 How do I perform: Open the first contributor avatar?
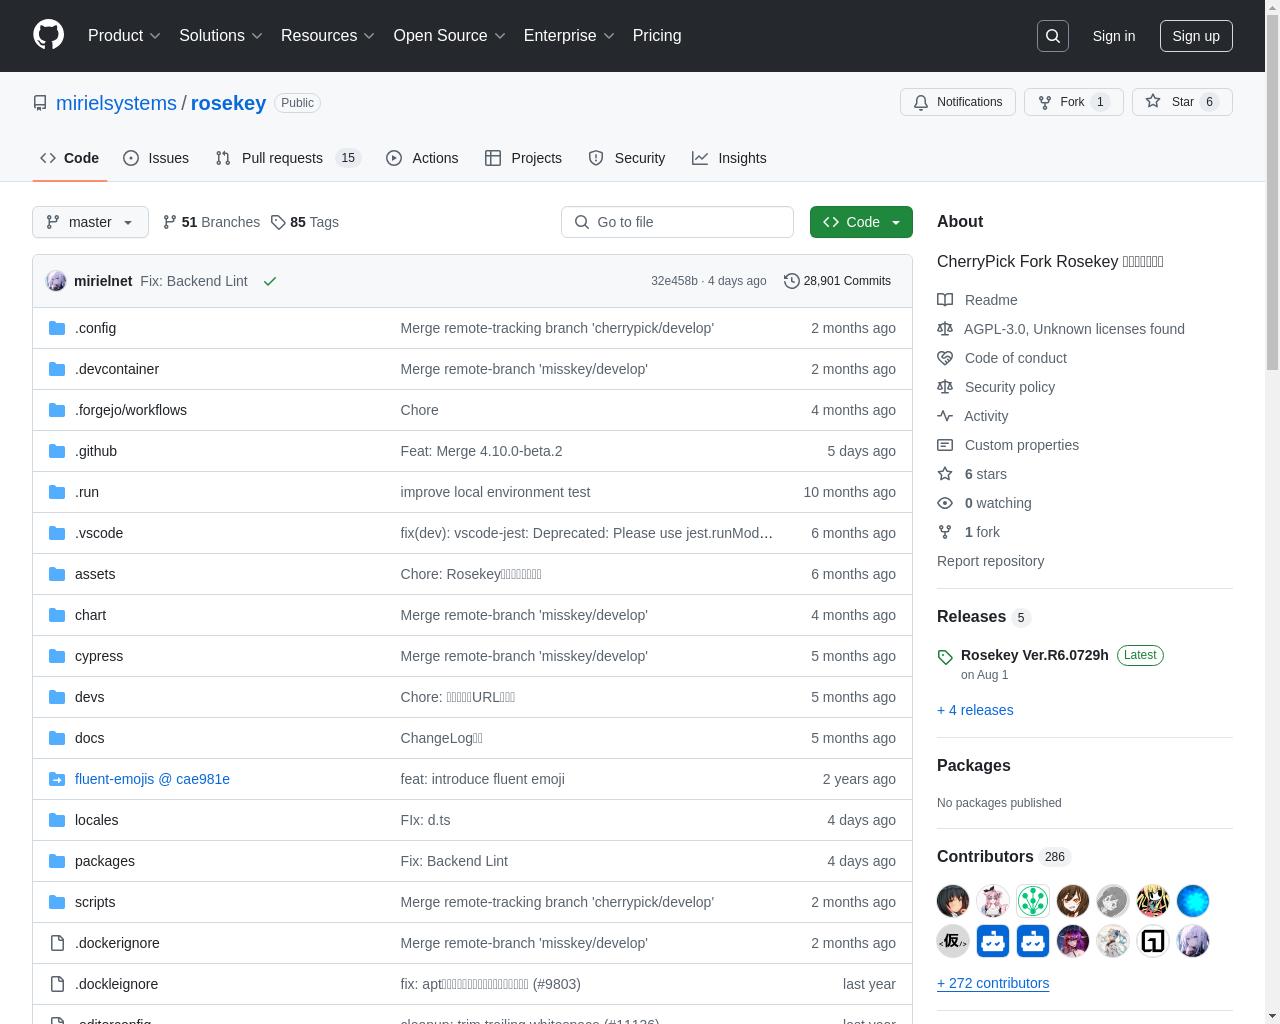click(953, 901)
